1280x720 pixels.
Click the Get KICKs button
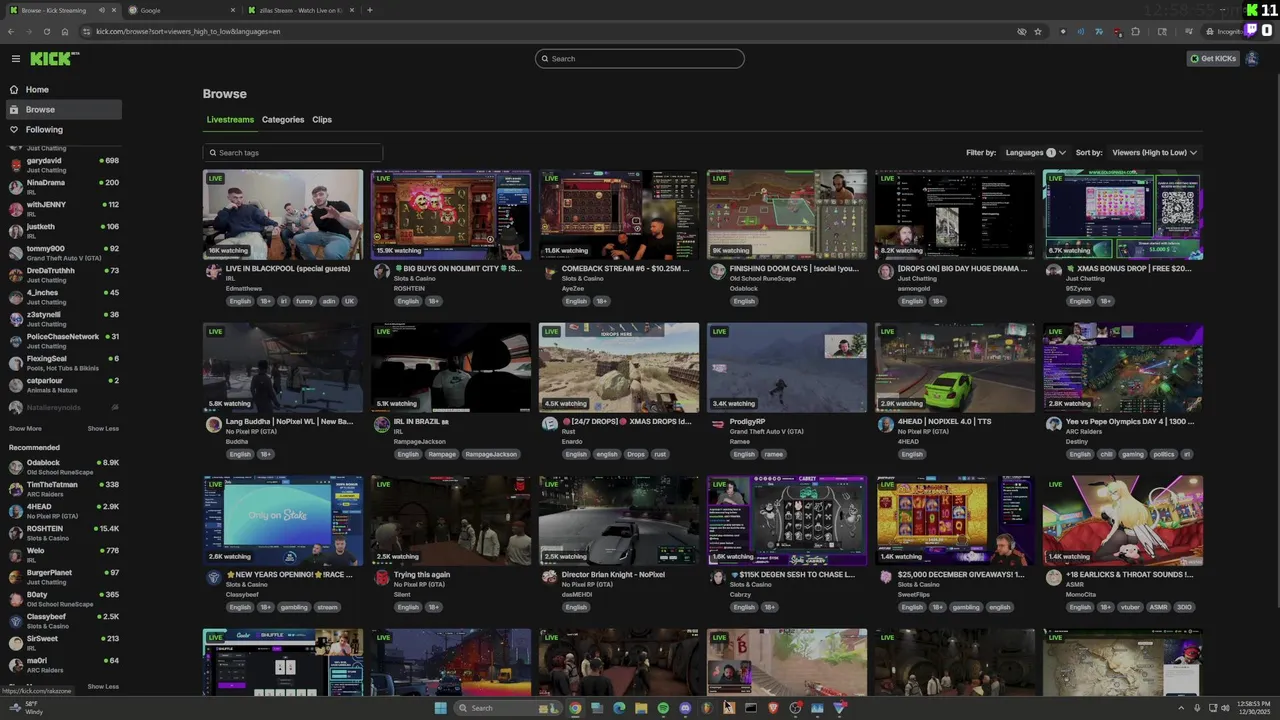point(1213,59)
